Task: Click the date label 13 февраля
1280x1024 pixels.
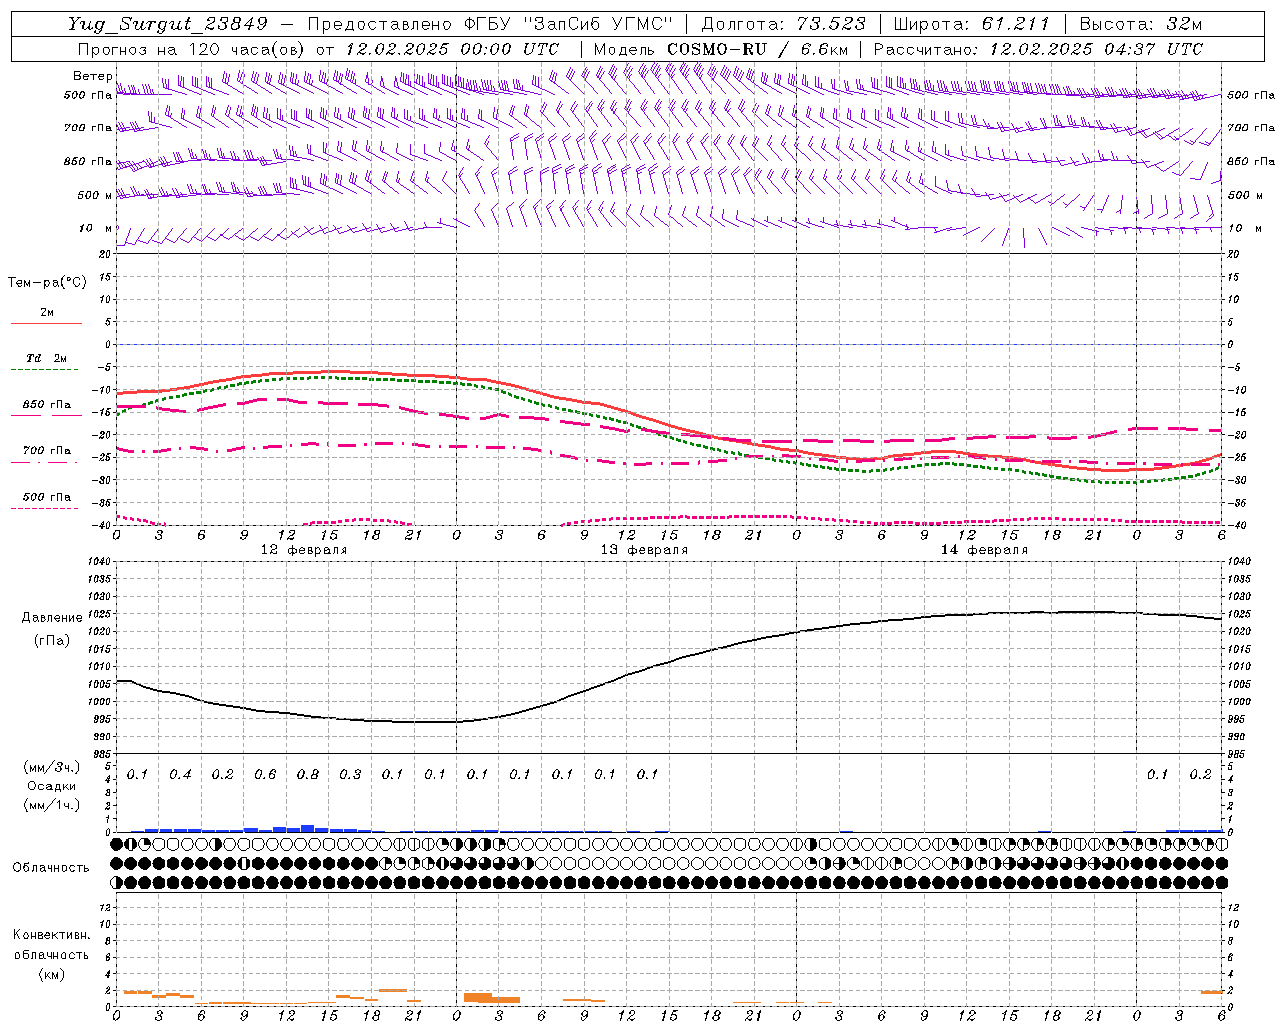Action: tap(644, 550)
